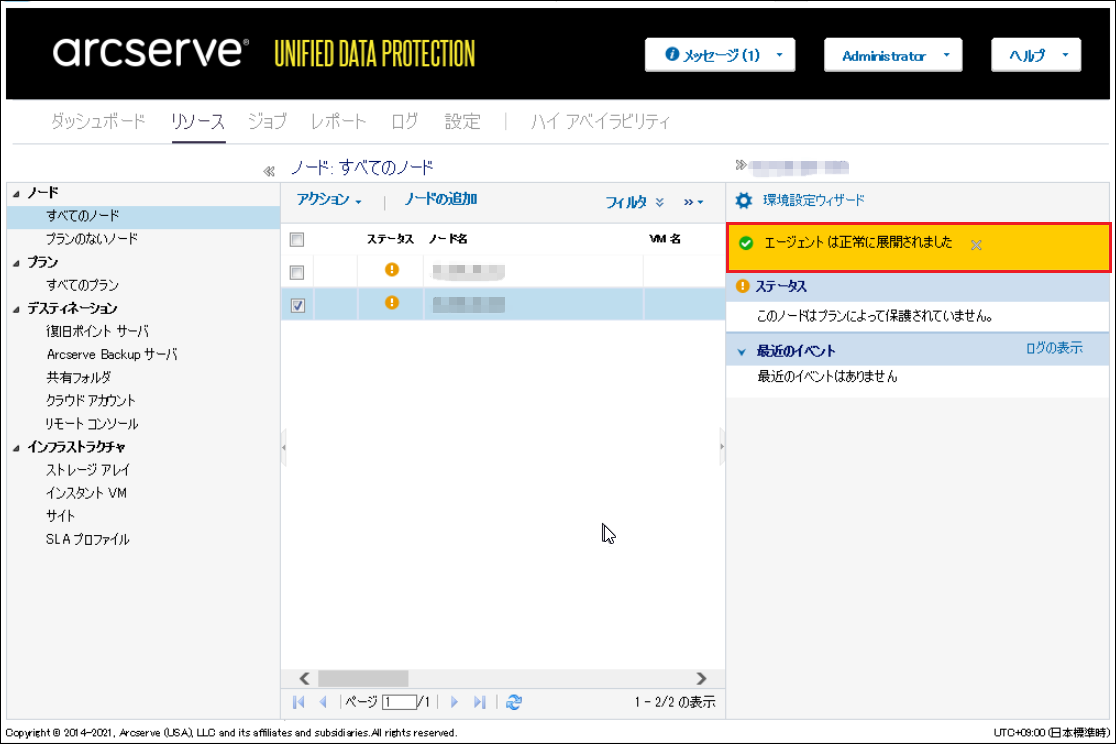The height and width of the screenshot is (744, 1116).
Task: Open the ジョブ tab
Action: coord(267,122)
